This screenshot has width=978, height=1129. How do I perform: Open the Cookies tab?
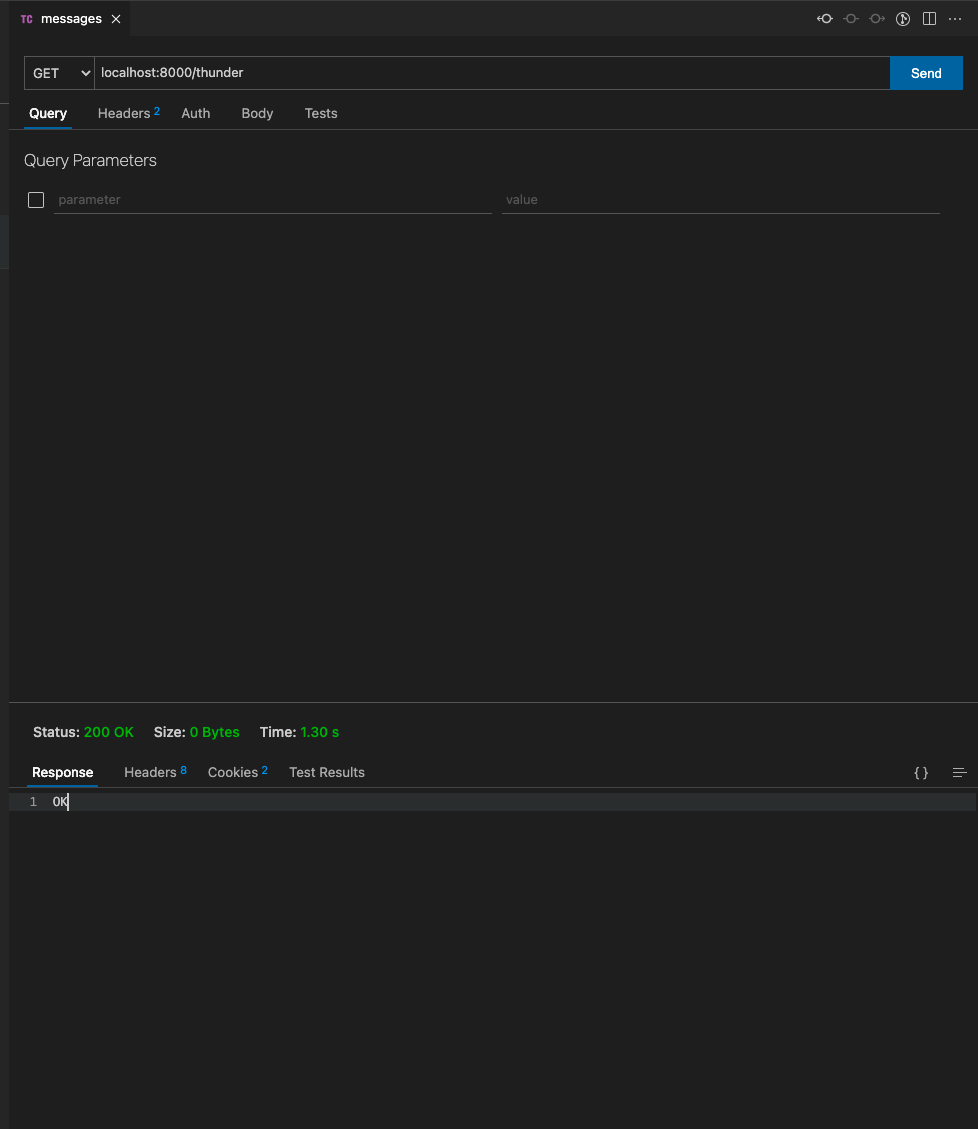pyautogui.click(x=238, y=773)
